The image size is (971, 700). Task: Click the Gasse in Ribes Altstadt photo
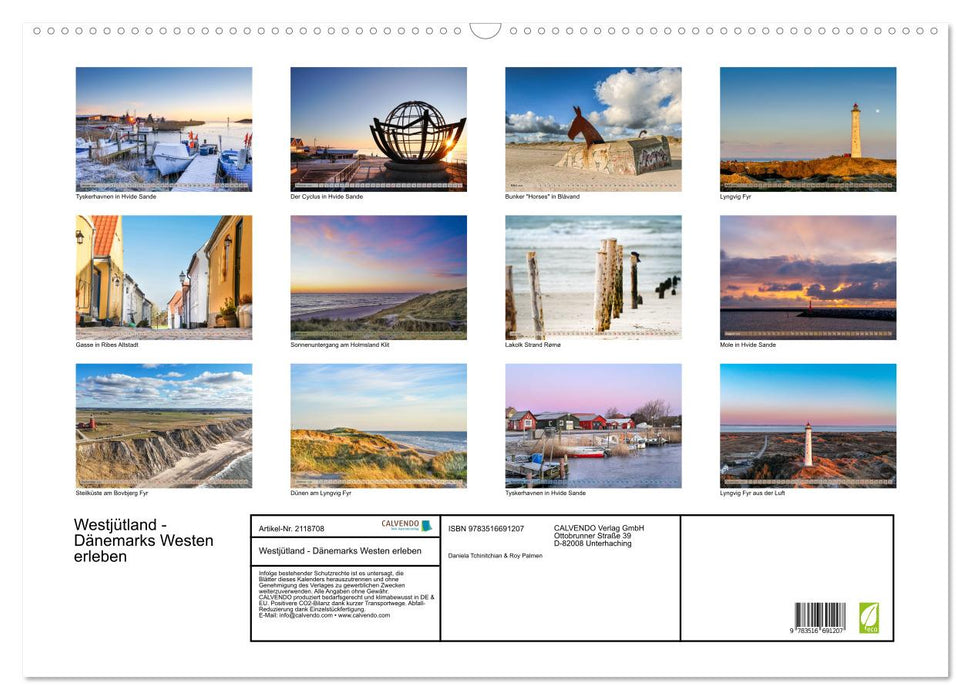pos(164,275)
